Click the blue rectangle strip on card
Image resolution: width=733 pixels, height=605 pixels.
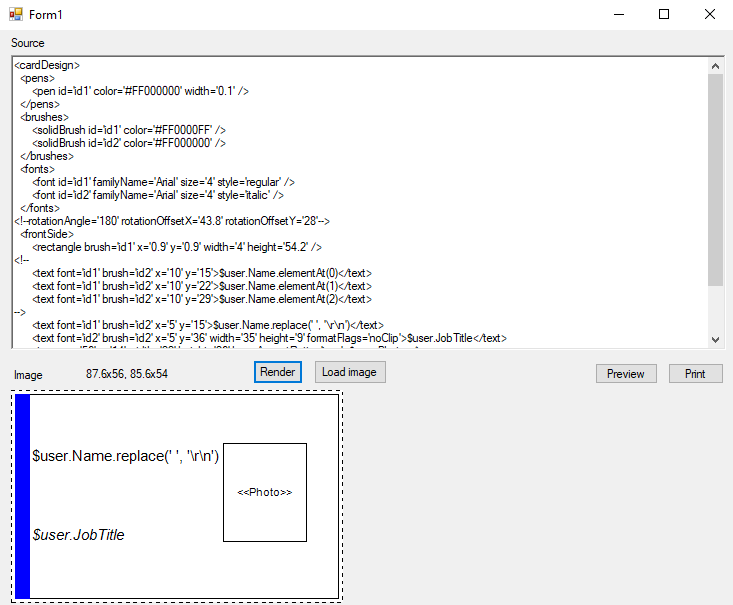tap(23, 496)
